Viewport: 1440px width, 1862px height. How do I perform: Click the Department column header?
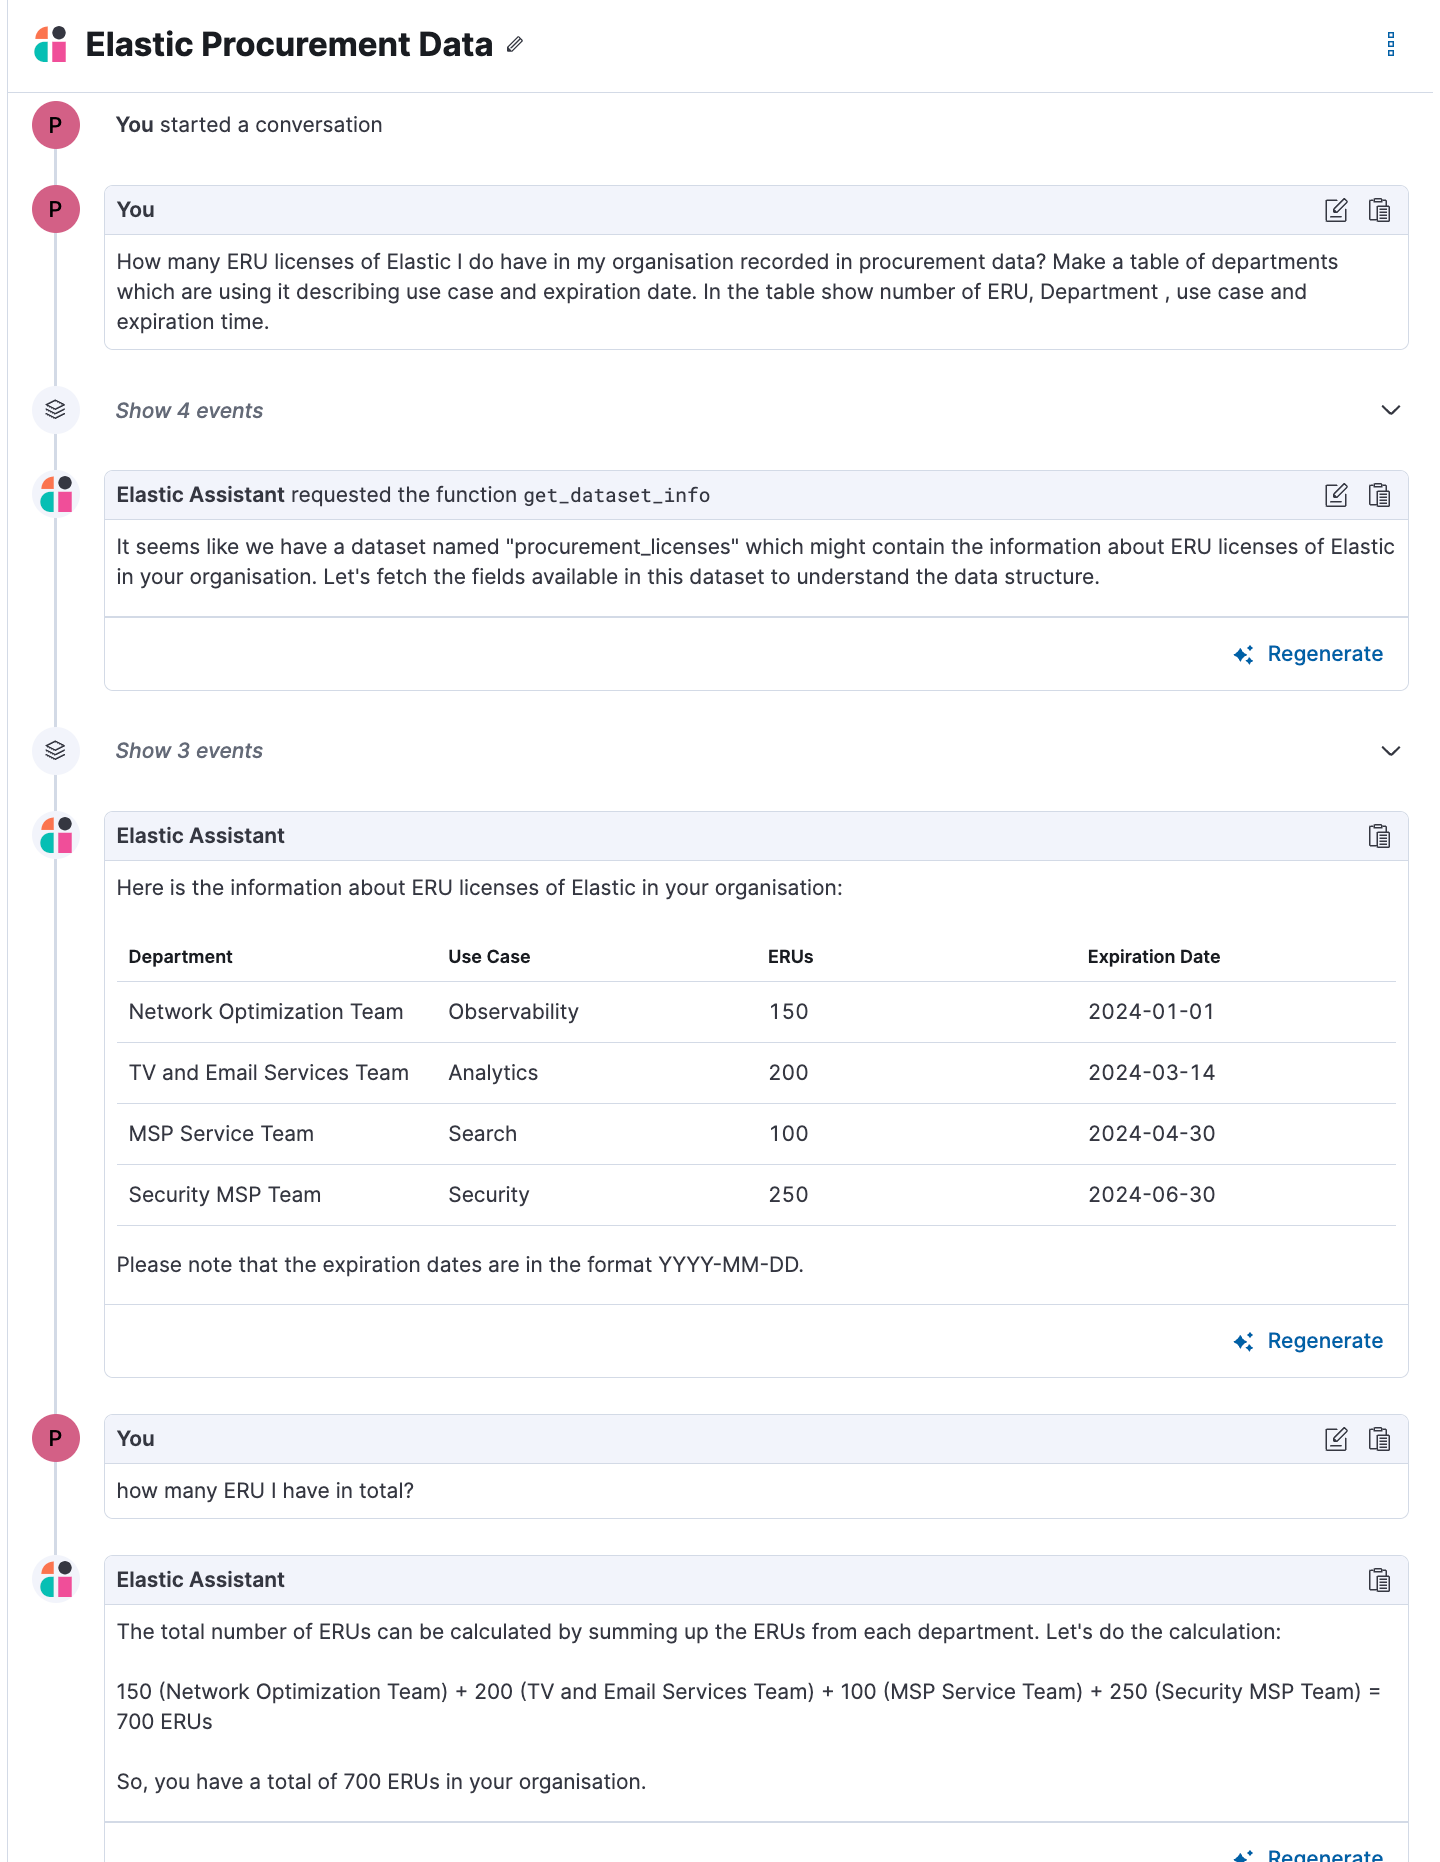pos(181,957)
